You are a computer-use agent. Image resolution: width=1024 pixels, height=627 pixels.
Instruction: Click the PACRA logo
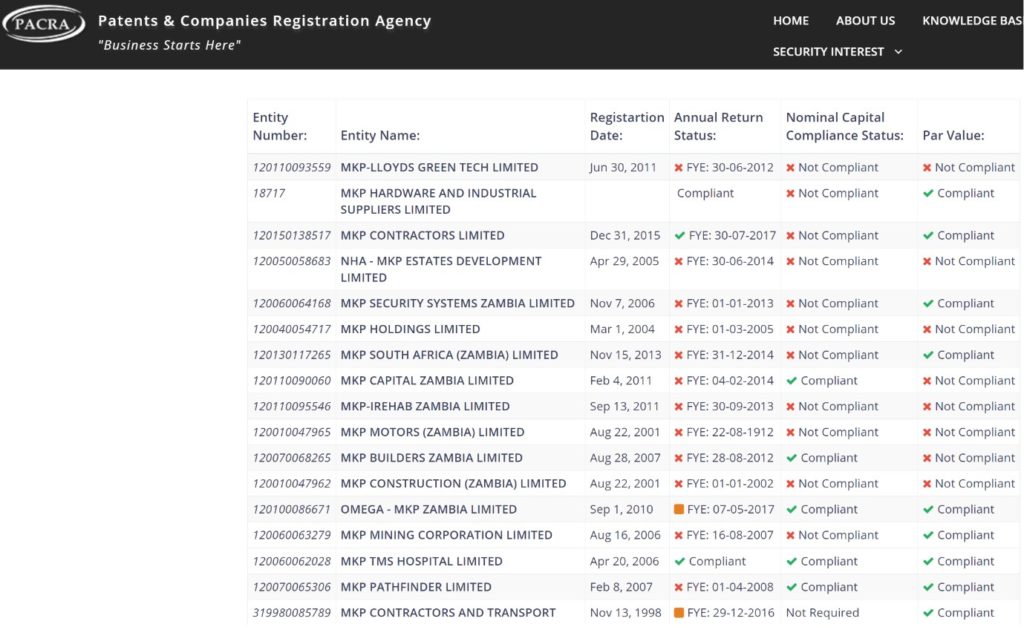coord(44,24)
